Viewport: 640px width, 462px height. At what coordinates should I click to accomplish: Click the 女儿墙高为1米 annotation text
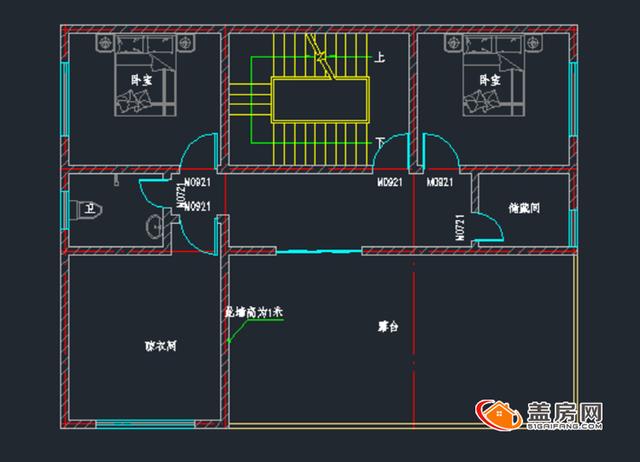click(x=254, y=312)
